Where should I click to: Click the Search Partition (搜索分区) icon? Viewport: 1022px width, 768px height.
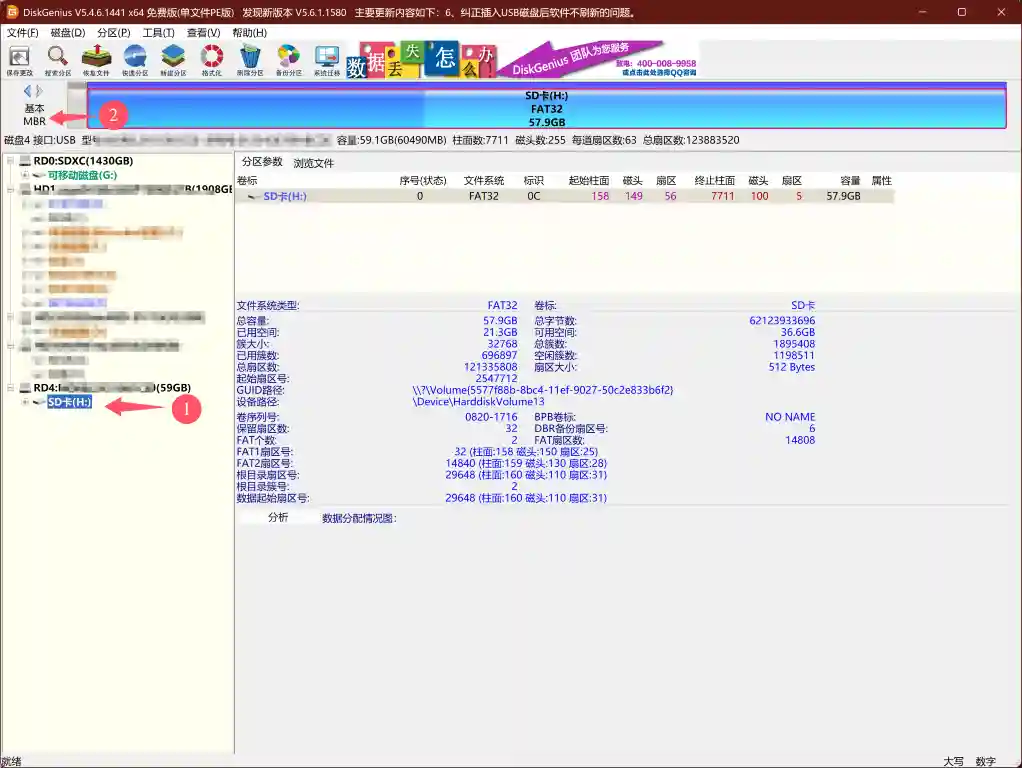click(57, 59)
